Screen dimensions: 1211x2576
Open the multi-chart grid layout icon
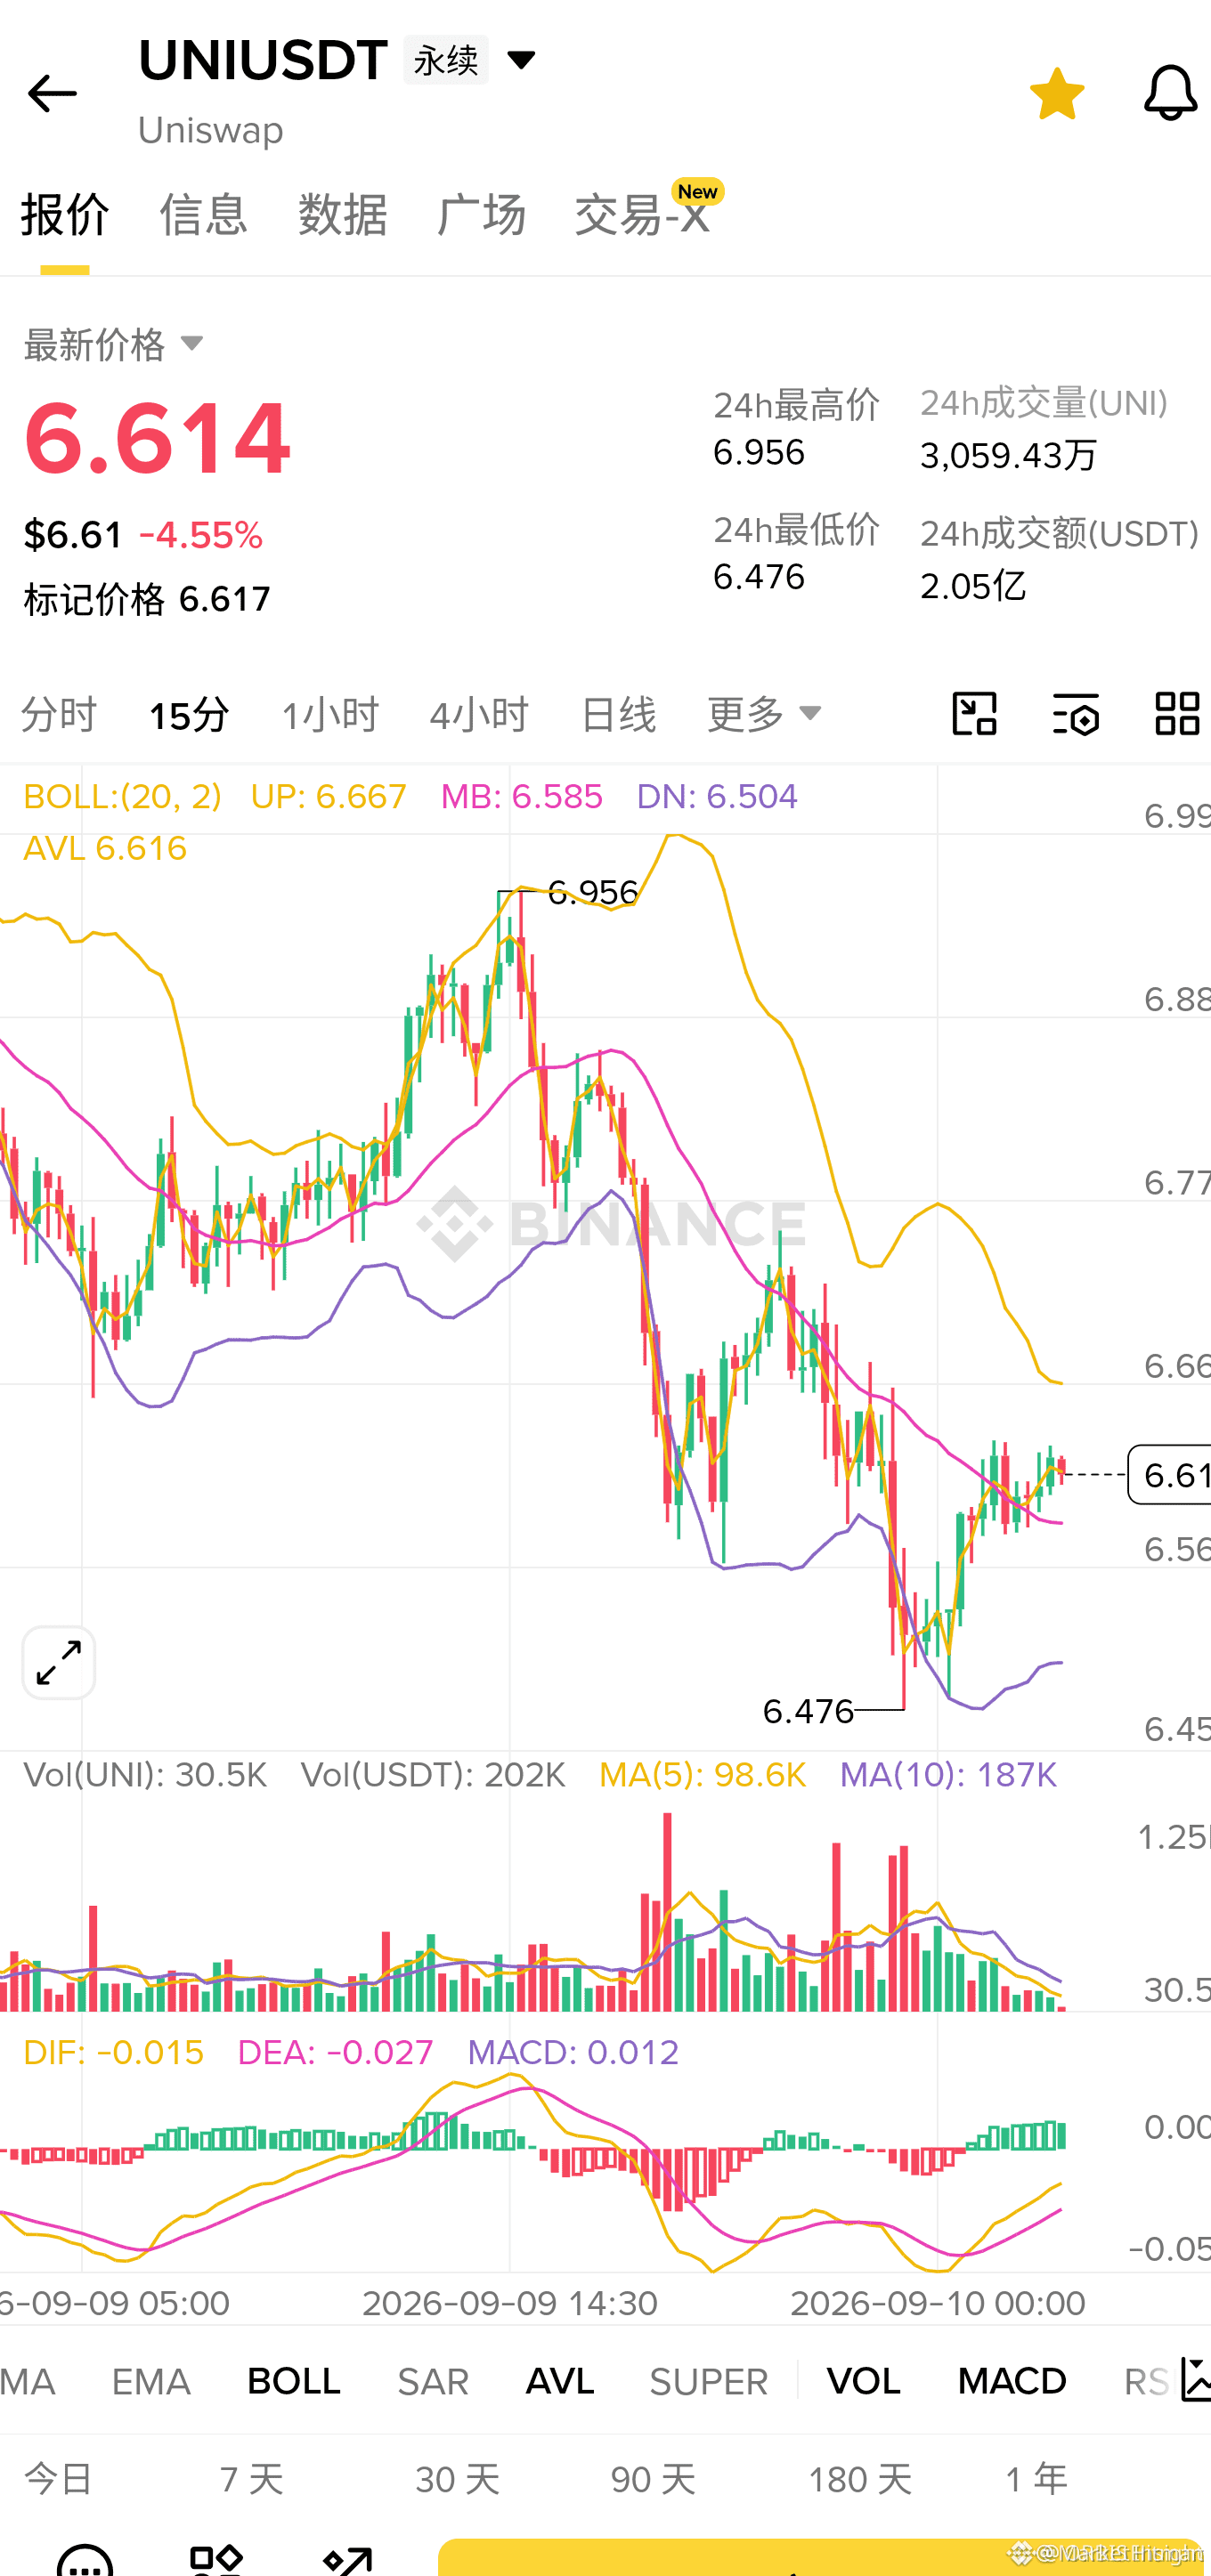pyautogui.click(x=1177, y=714)
